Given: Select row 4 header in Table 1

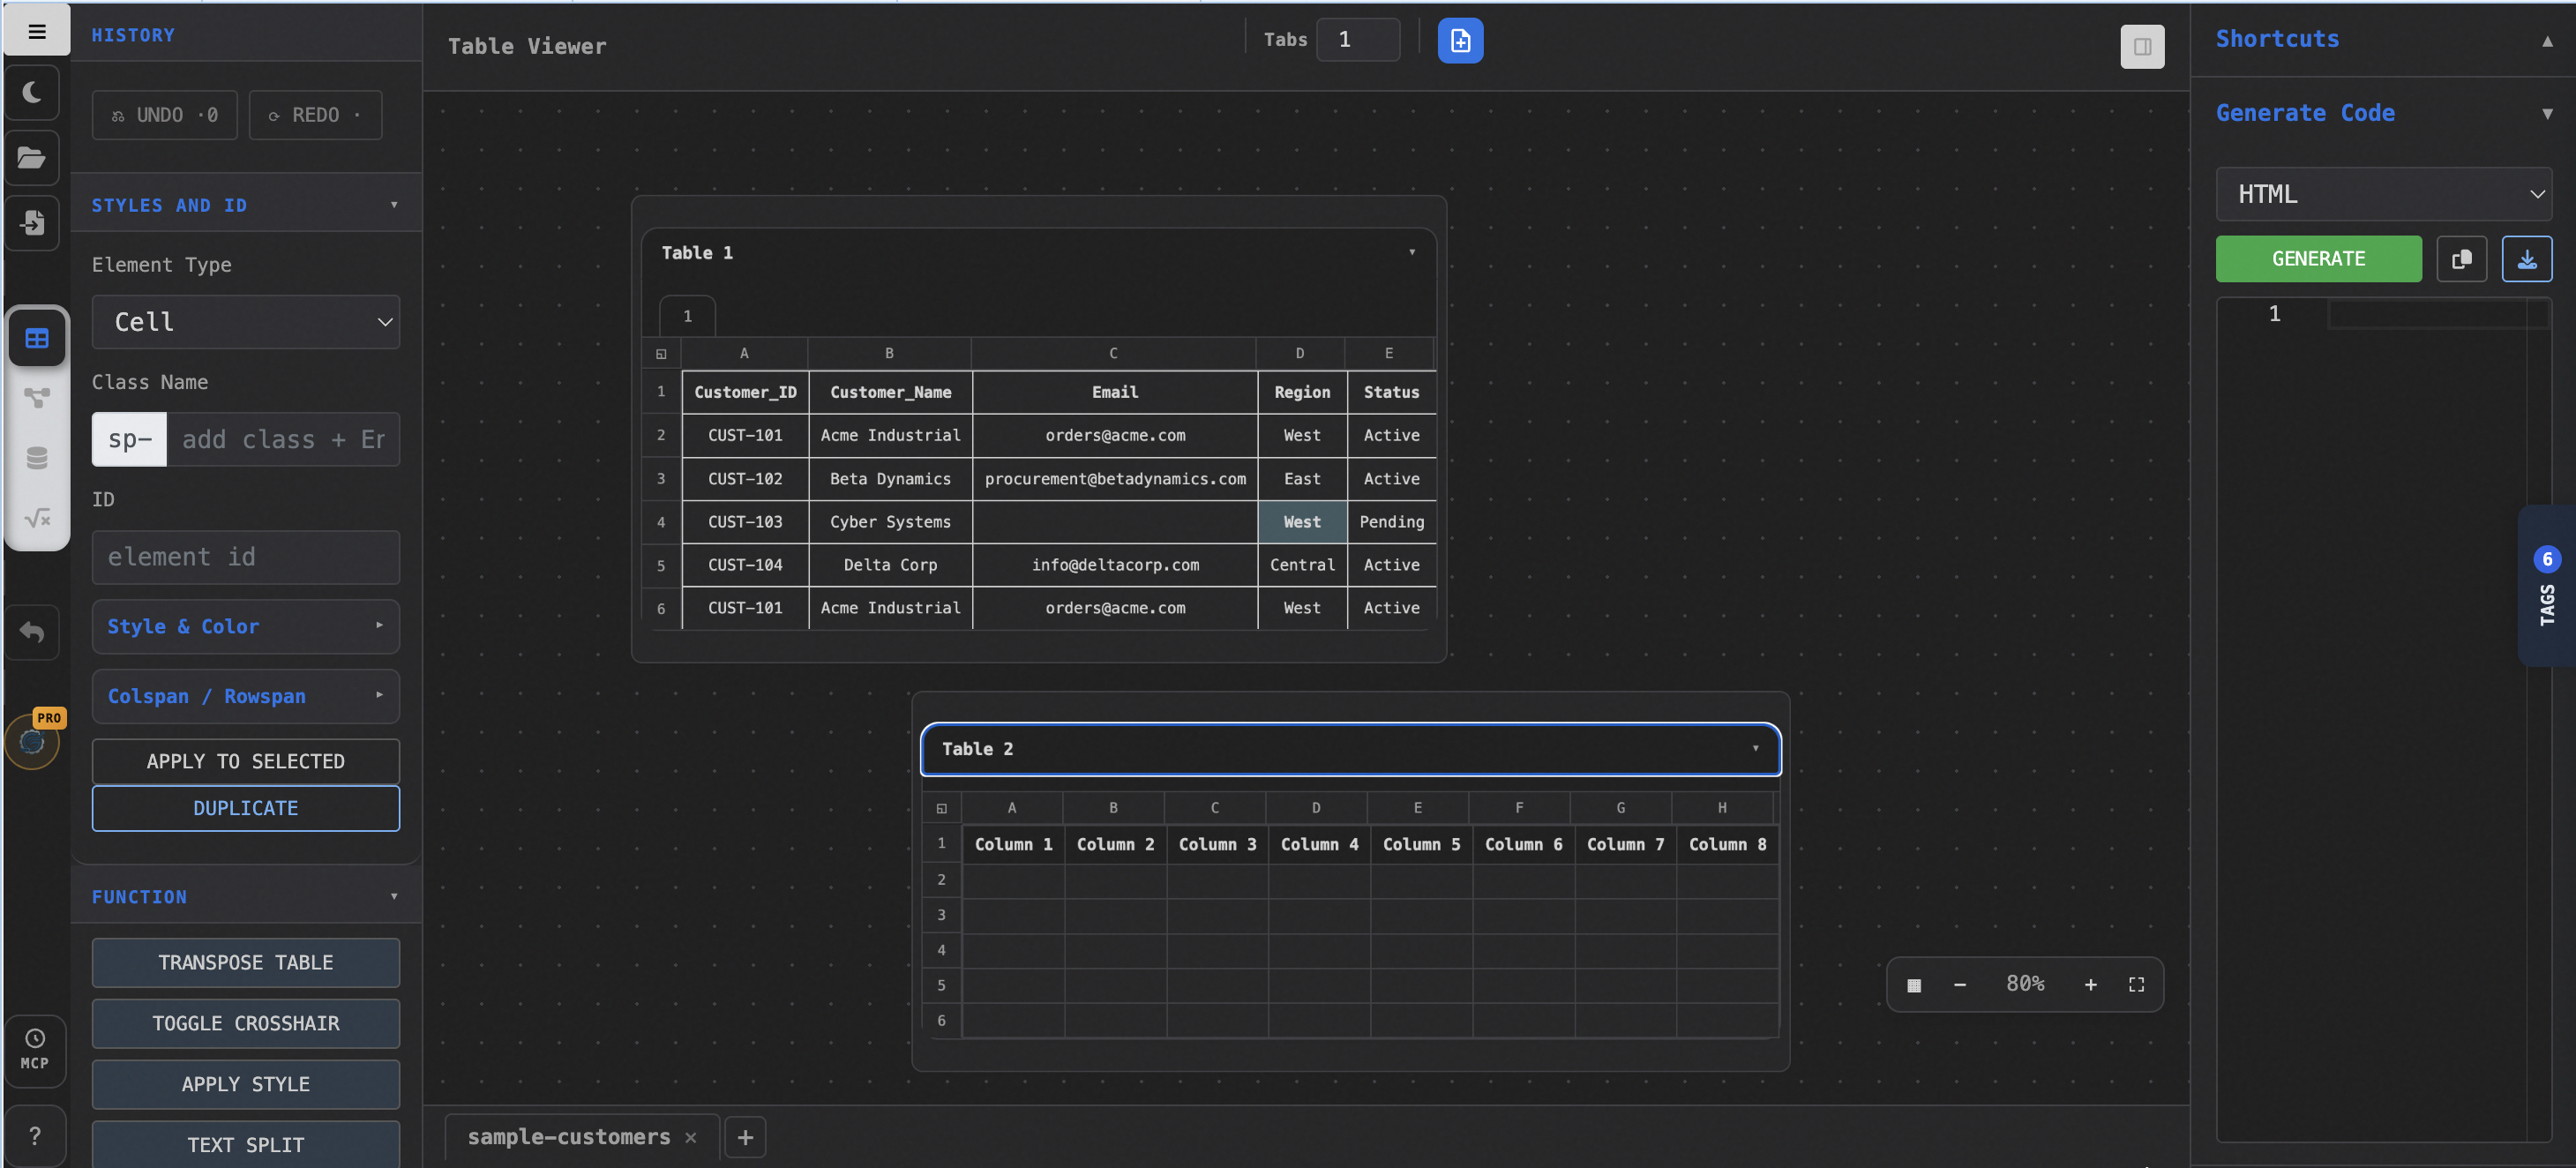Looking at the screenshot, I should 661,522.
